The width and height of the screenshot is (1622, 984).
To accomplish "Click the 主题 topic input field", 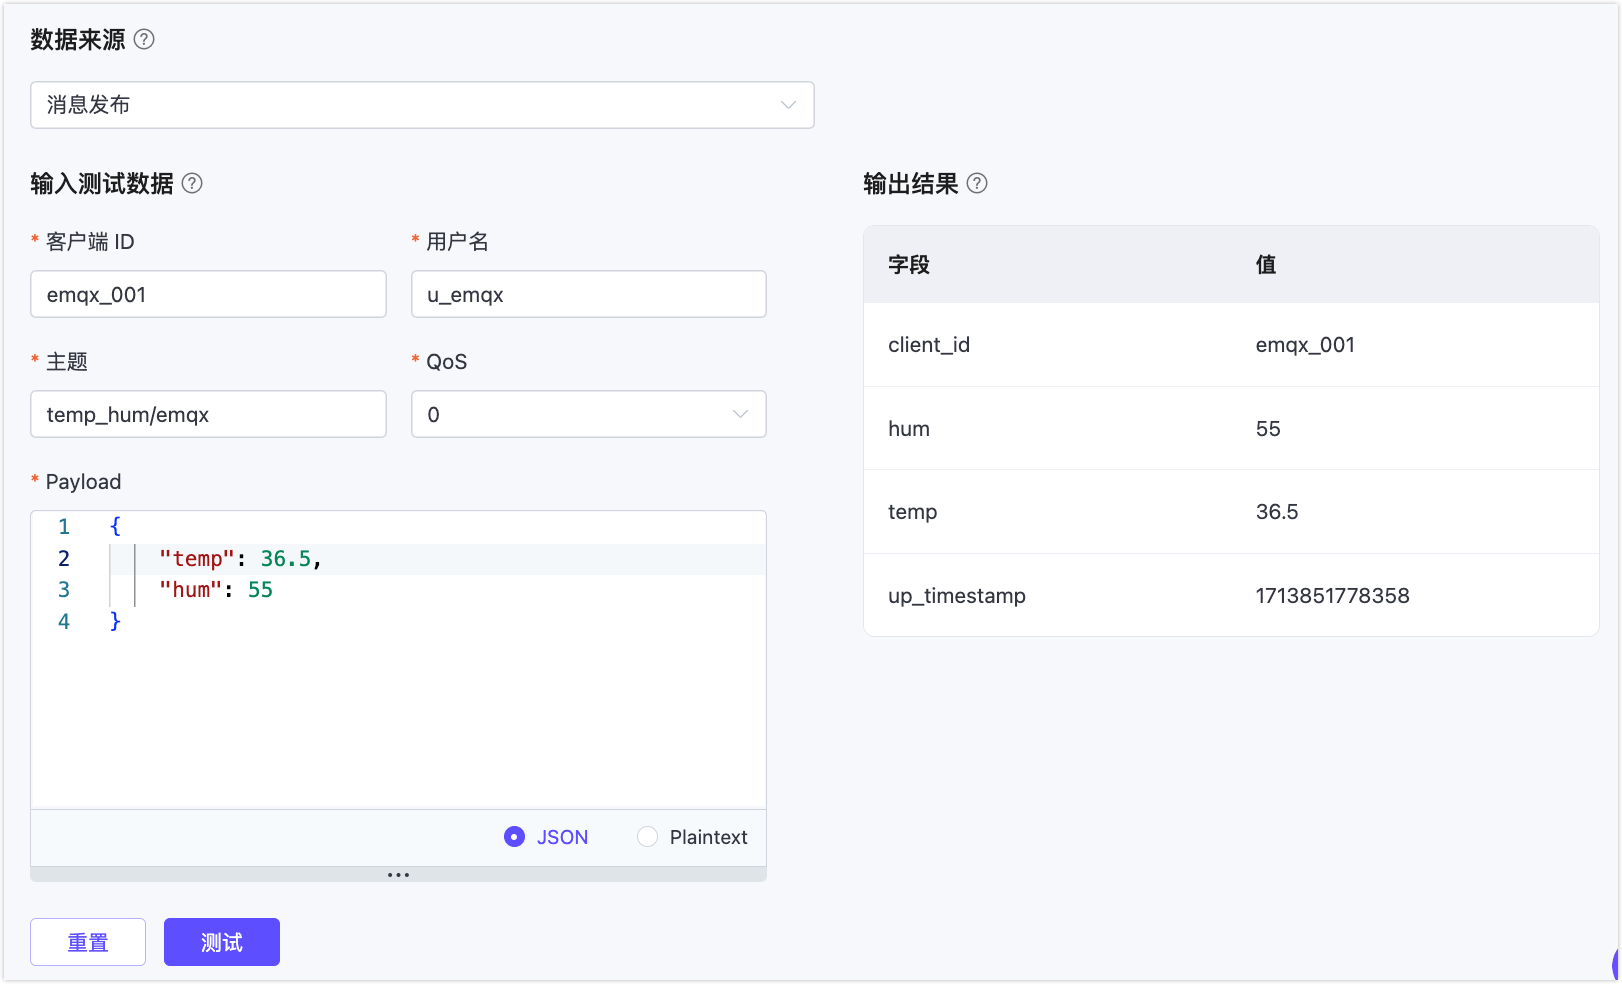I will (208, 414).
